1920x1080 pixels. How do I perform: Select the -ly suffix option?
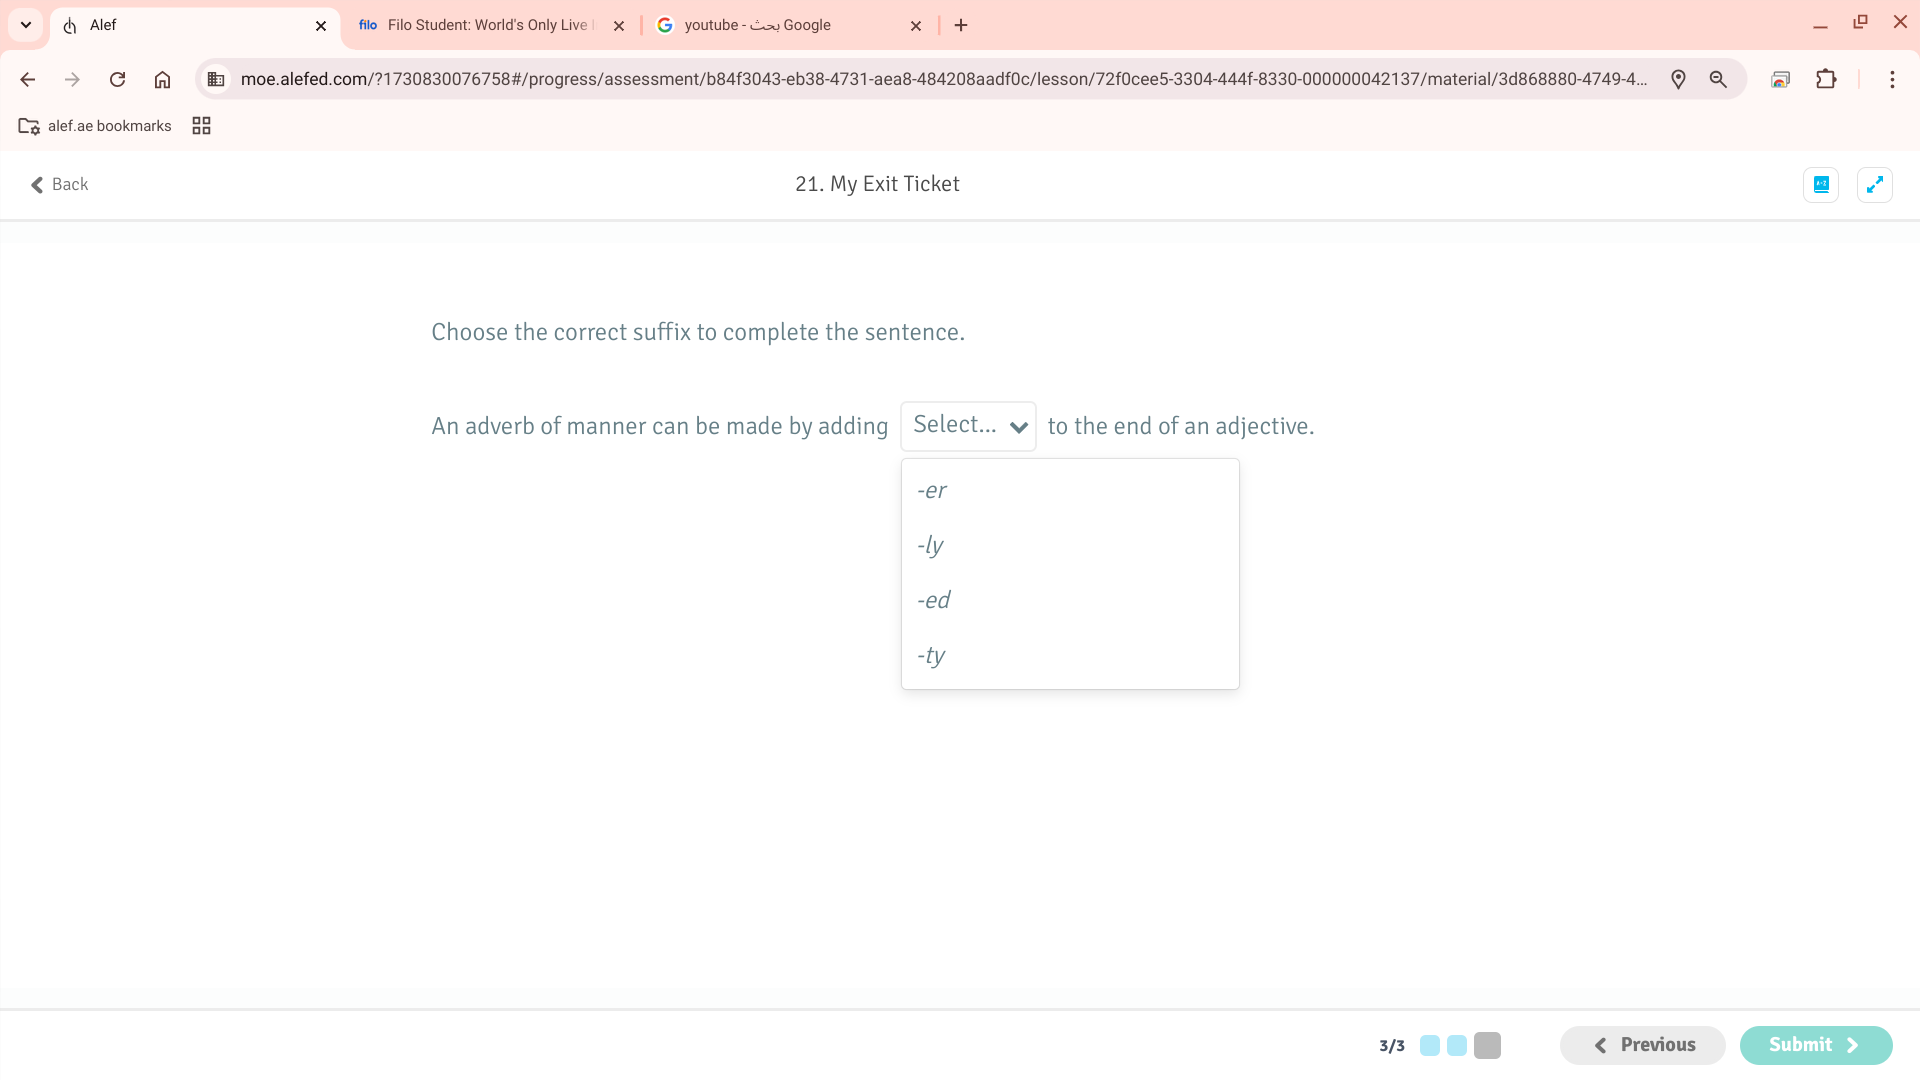[x=930, y=545]
